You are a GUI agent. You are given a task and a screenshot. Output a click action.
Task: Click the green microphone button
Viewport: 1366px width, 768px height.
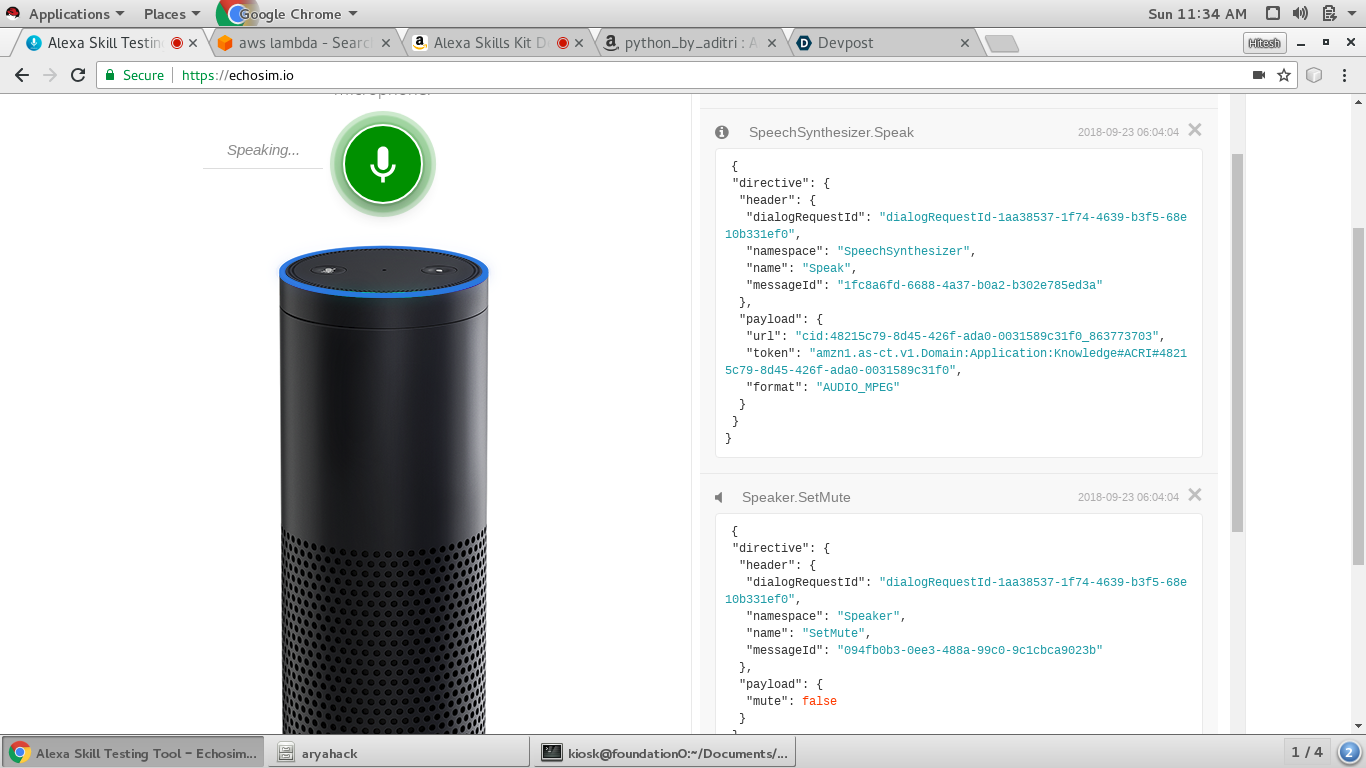tap(383, 164)
